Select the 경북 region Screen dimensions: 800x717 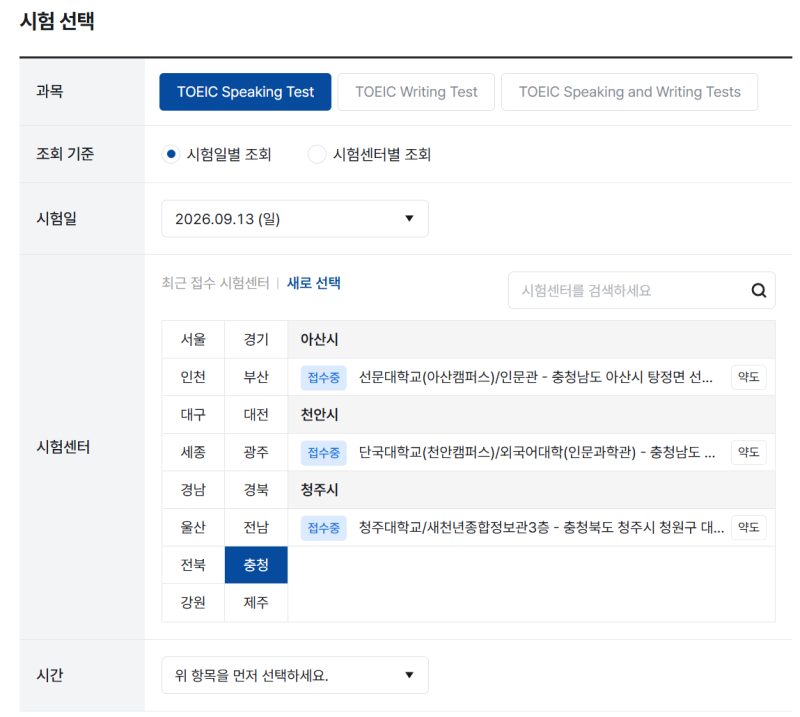pos(256,490)
